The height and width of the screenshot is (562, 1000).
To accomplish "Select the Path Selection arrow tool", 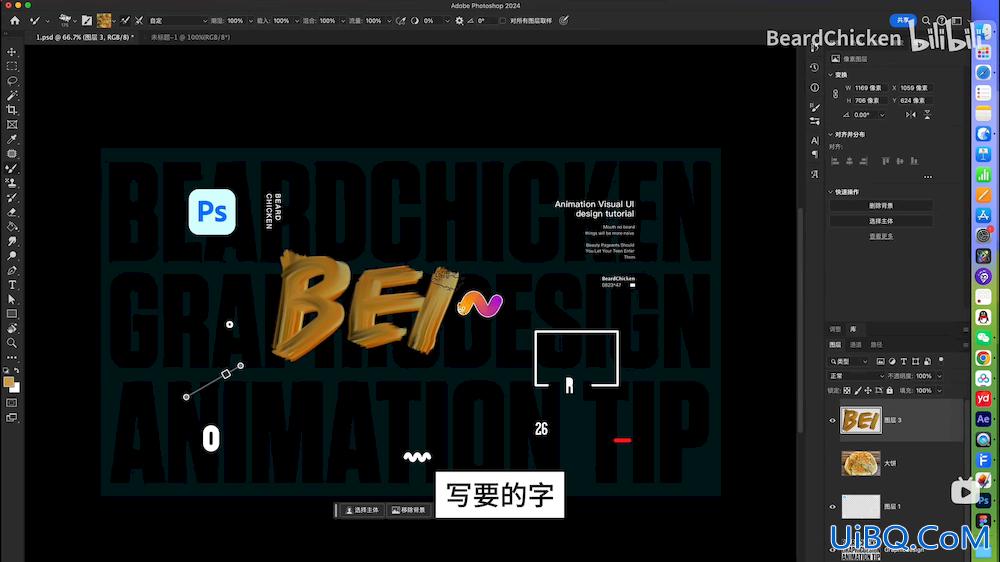I will (11, 299).
